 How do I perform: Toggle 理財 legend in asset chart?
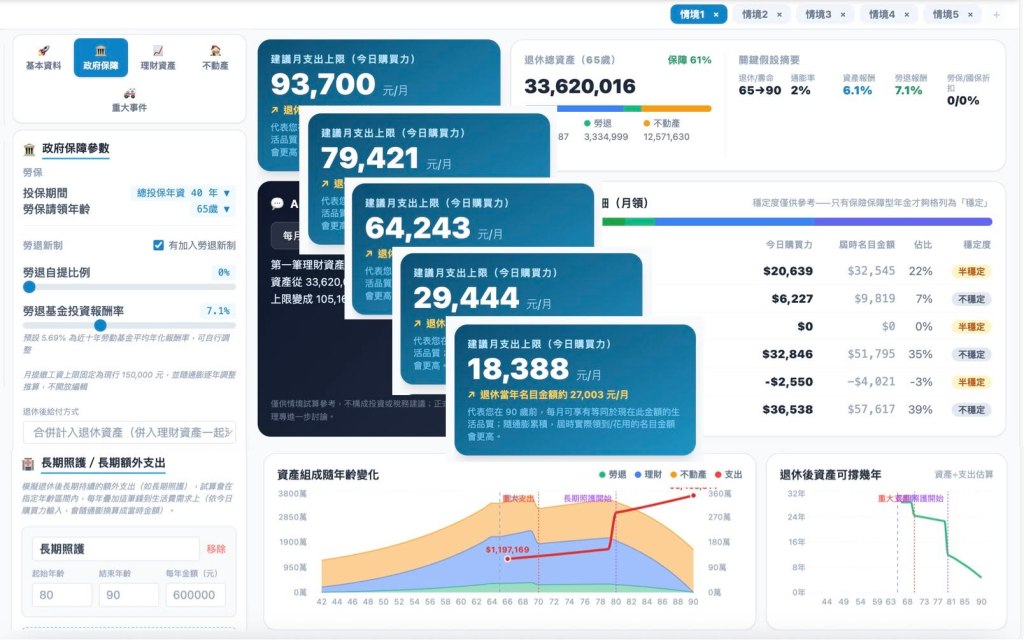(x=648, y=475)
